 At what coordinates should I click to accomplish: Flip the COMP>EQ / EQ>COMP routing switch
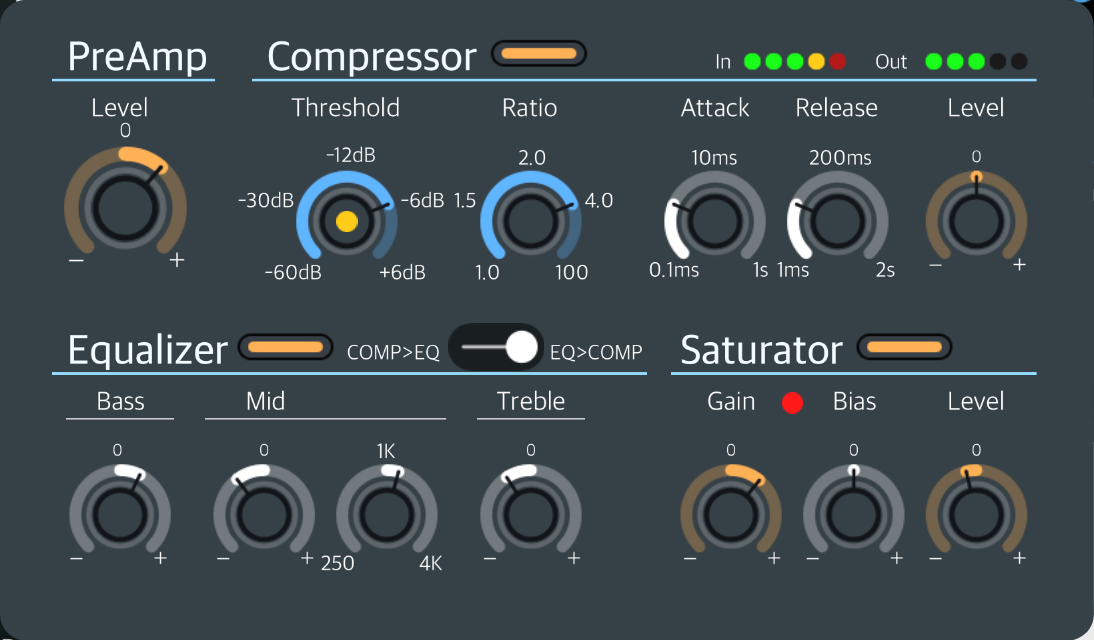495,347
